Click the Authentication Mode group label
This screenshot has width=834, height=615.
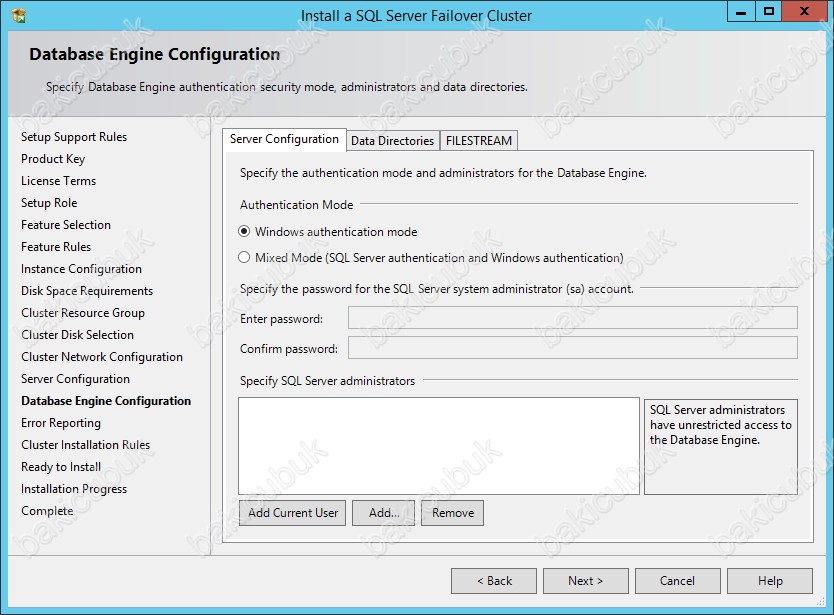[296, 205]
